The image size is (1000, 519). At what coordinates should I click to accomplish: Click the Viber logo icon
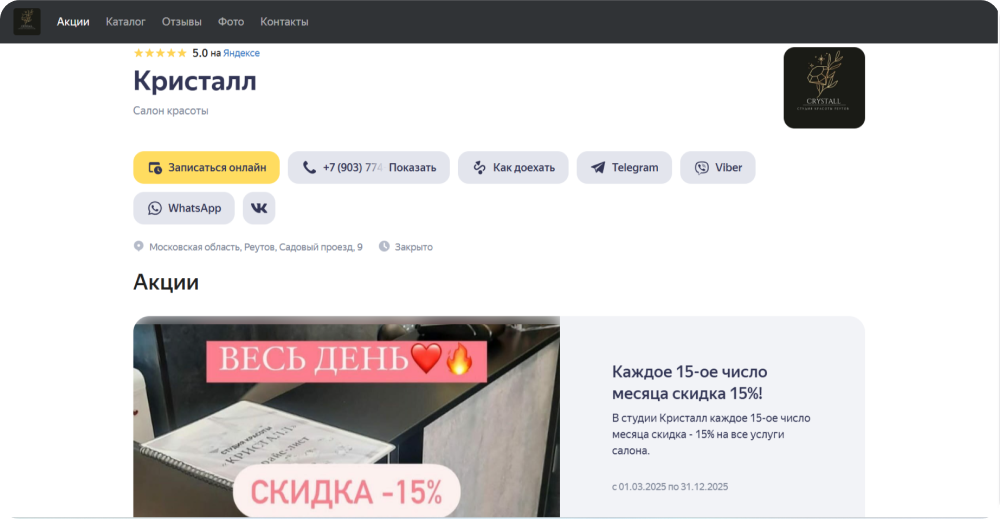click(702, 167)
